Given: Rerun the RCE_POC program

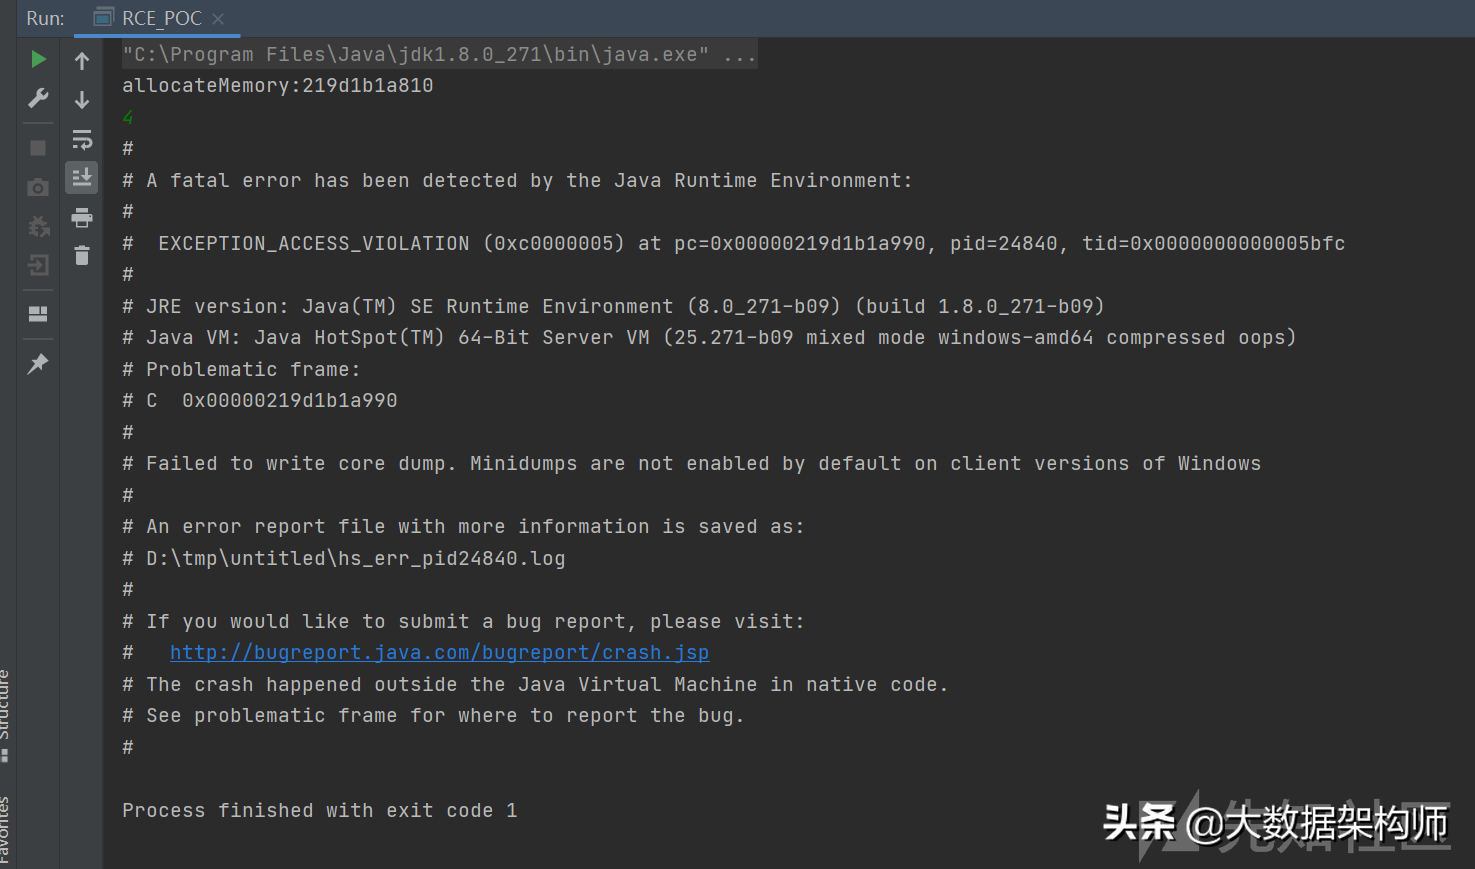Looking at the screenshot, I should tap(38, 60).
